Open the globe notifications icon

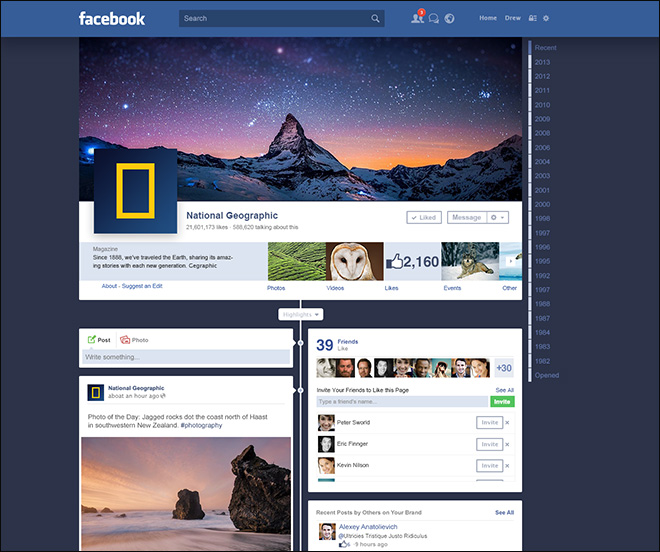tap(450, 18)
